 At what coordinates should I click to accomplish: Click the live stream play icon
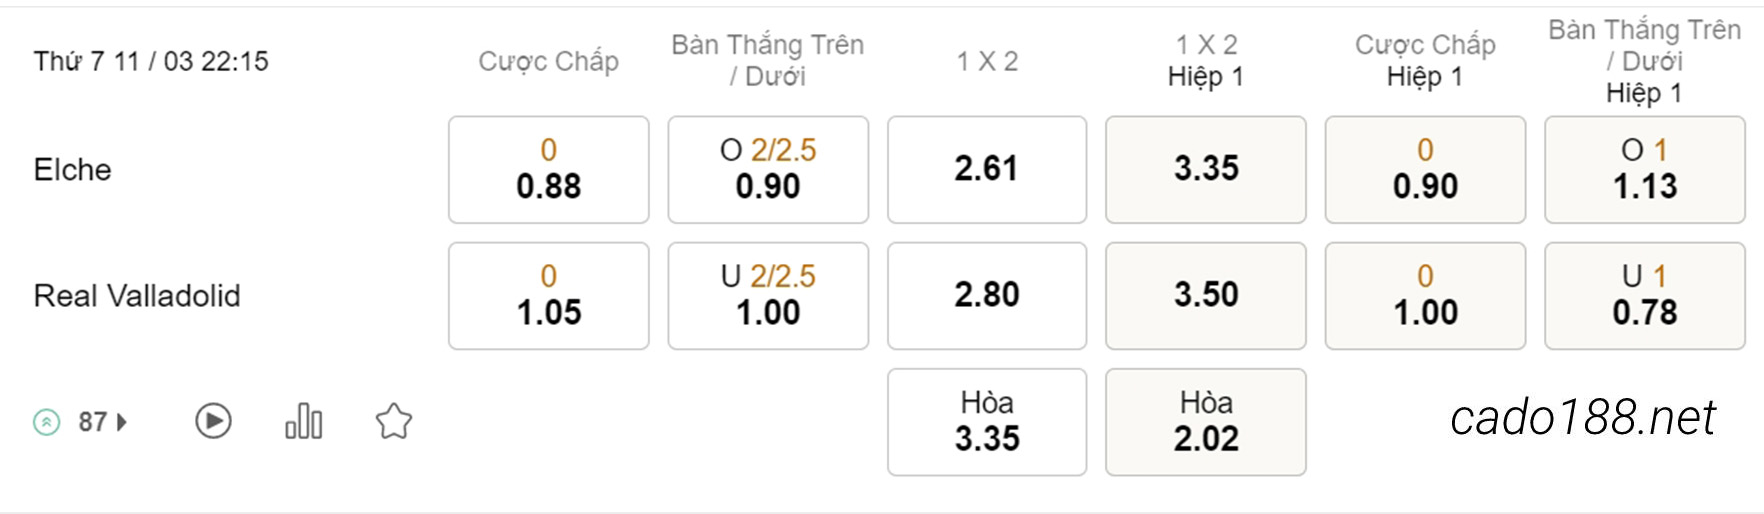tap(213, 421)
